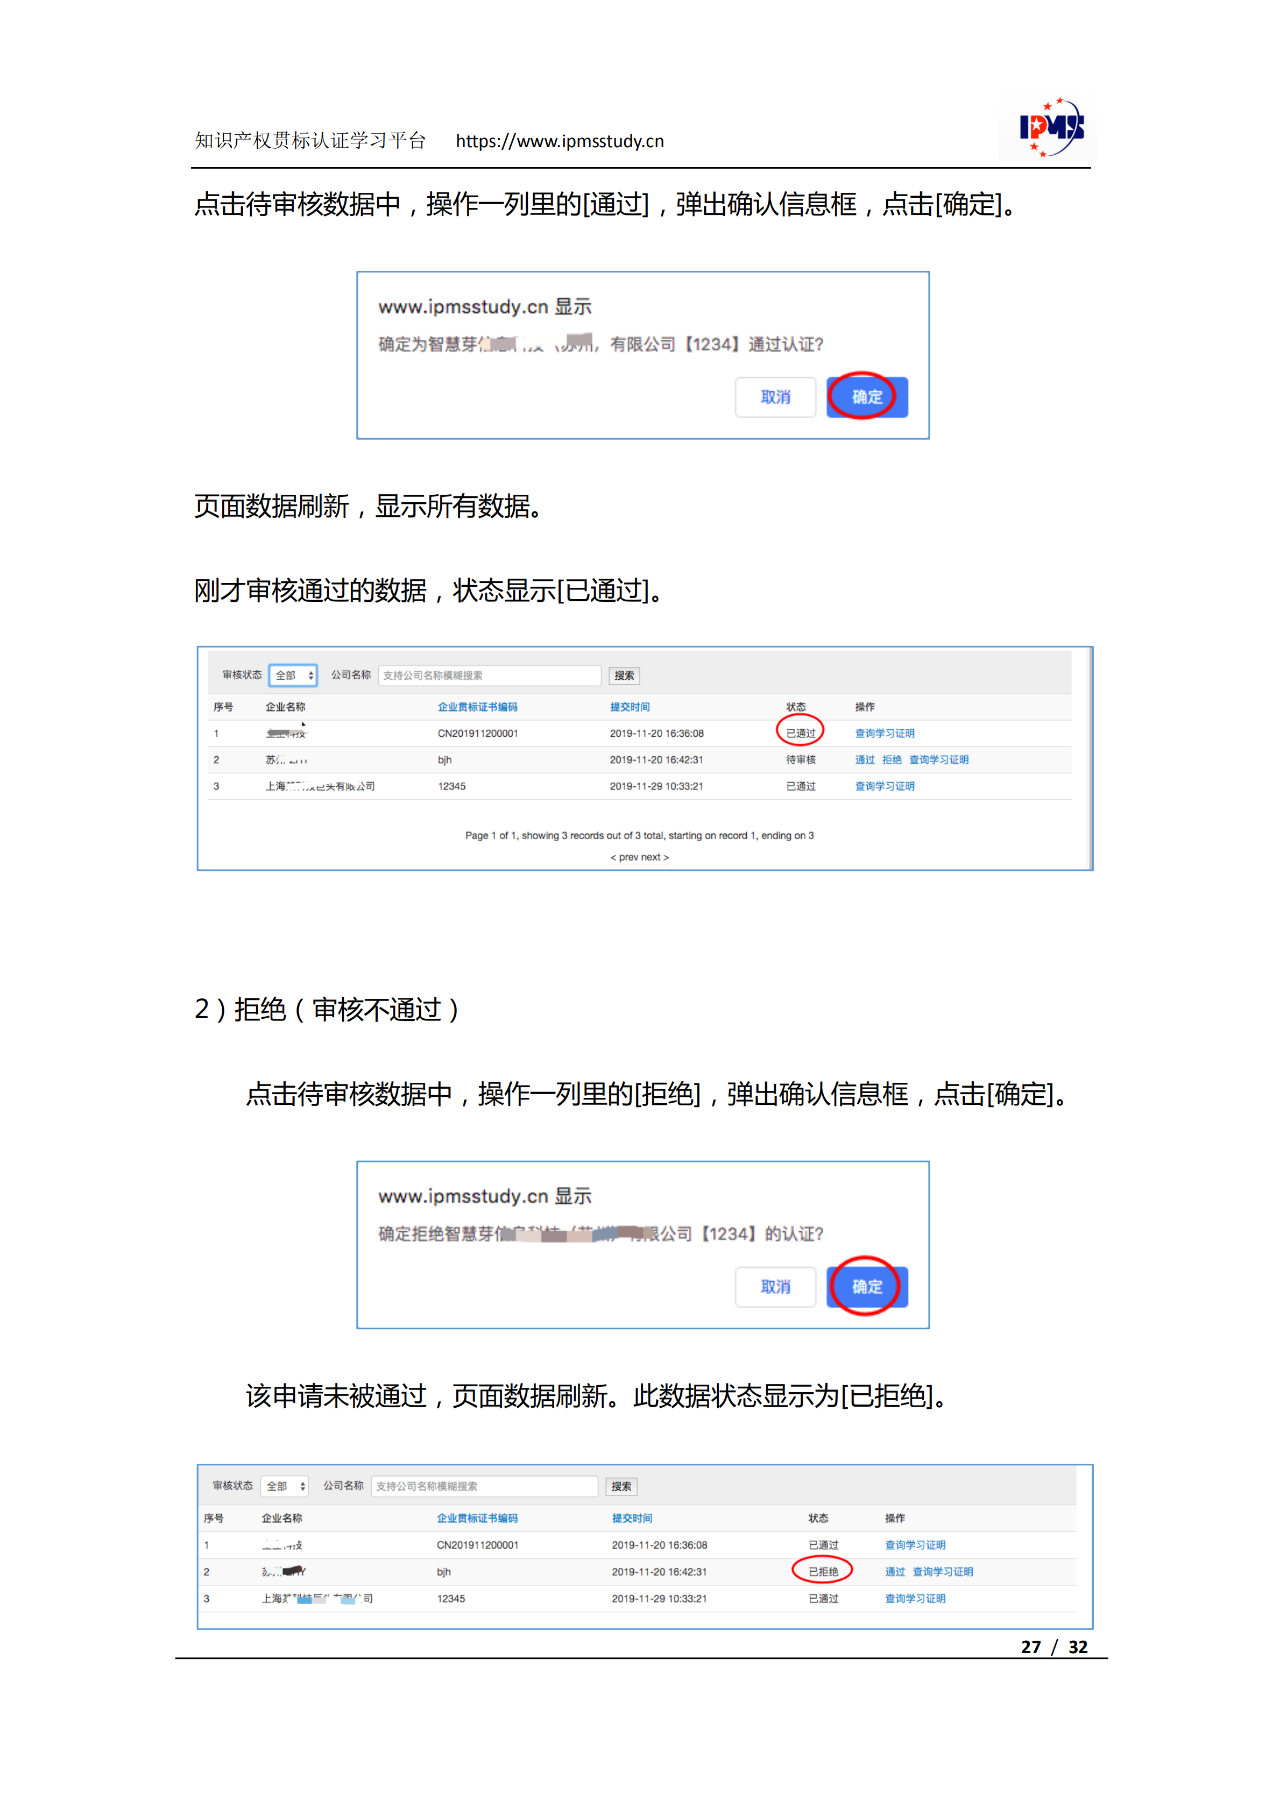1280x1811 pixels.
Task: Open 查询学习证明 in the 待审核 row
Action: coord(939,760)
